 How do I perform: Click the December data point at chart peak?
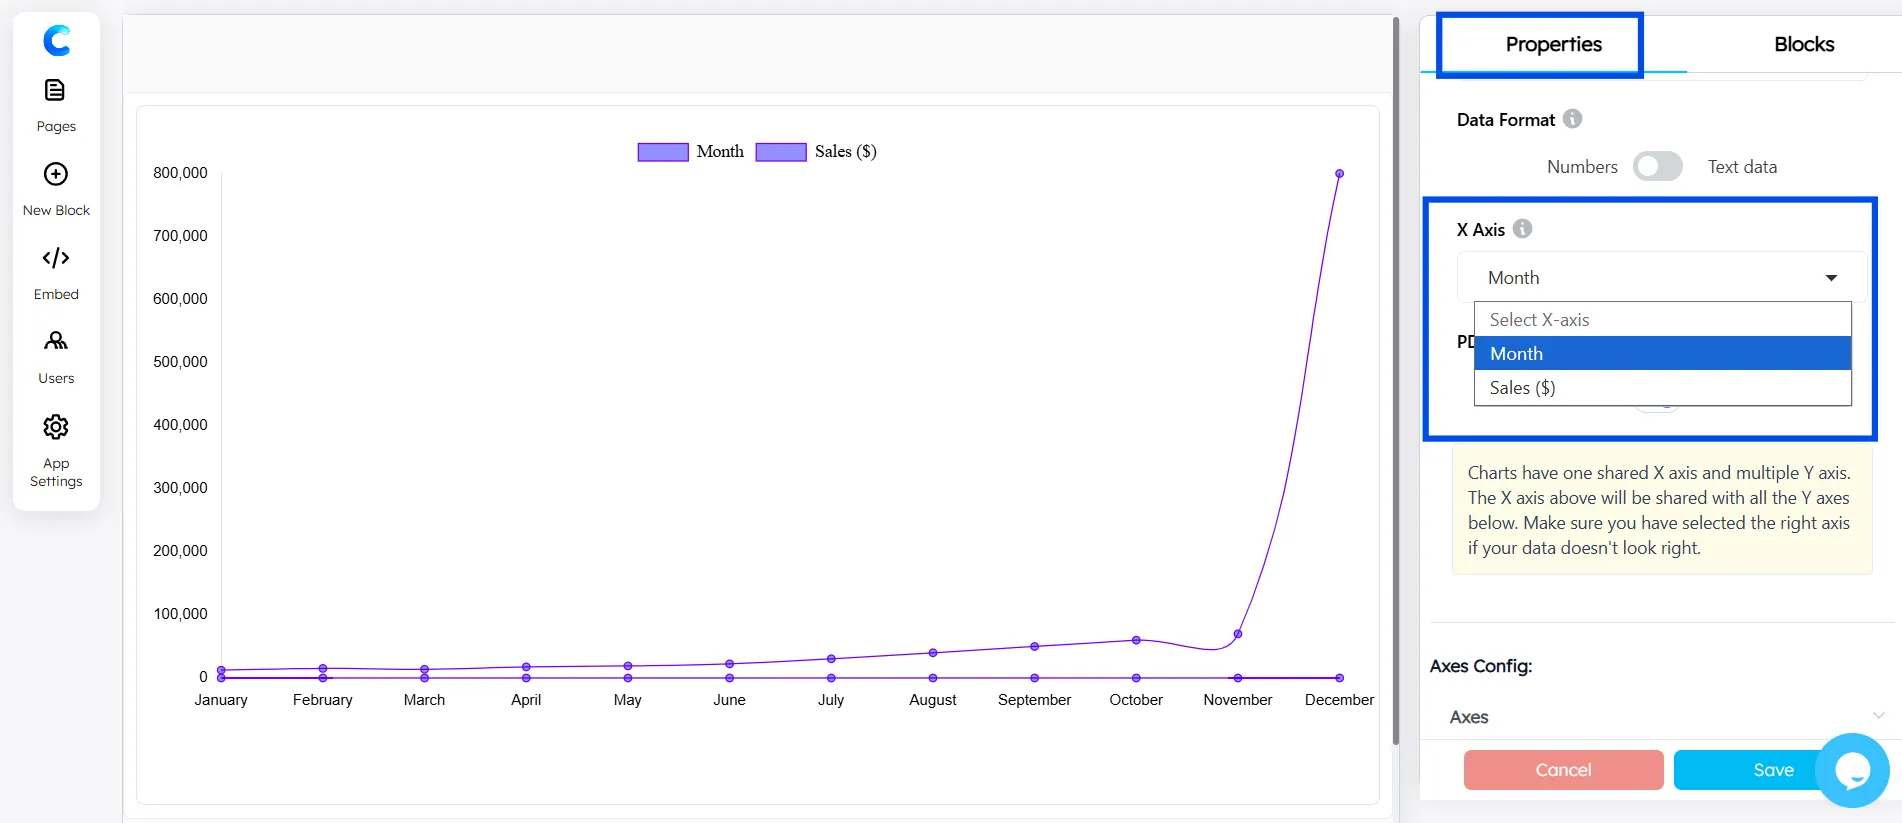click(x=1339, y=174)
